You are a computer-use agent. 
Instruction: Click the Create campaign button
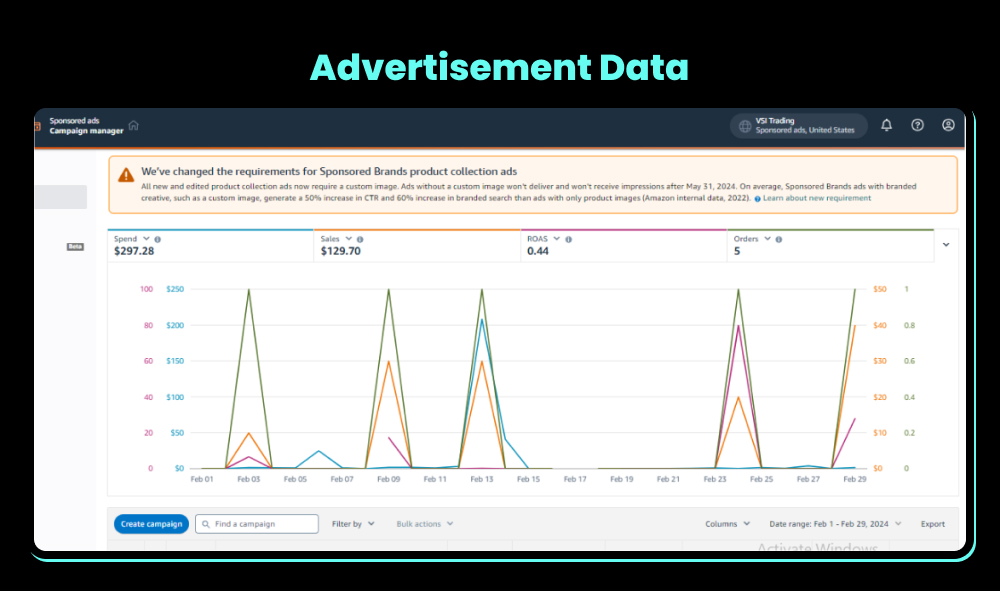coord(151,523)
